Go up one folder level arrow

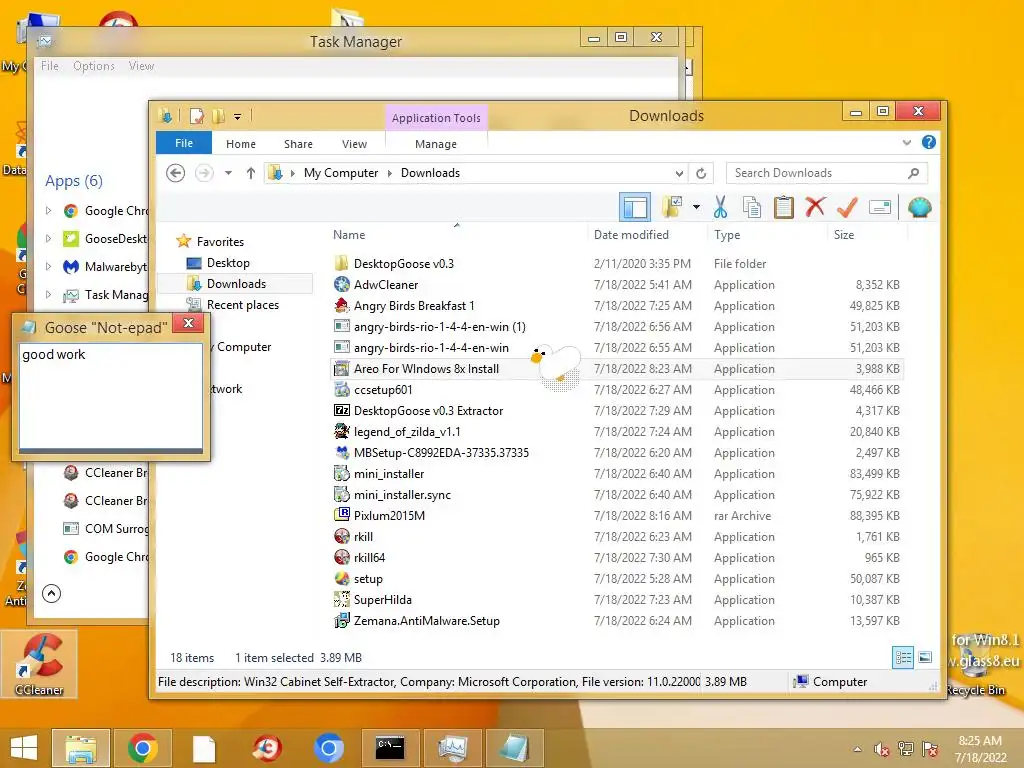[251, 173]
